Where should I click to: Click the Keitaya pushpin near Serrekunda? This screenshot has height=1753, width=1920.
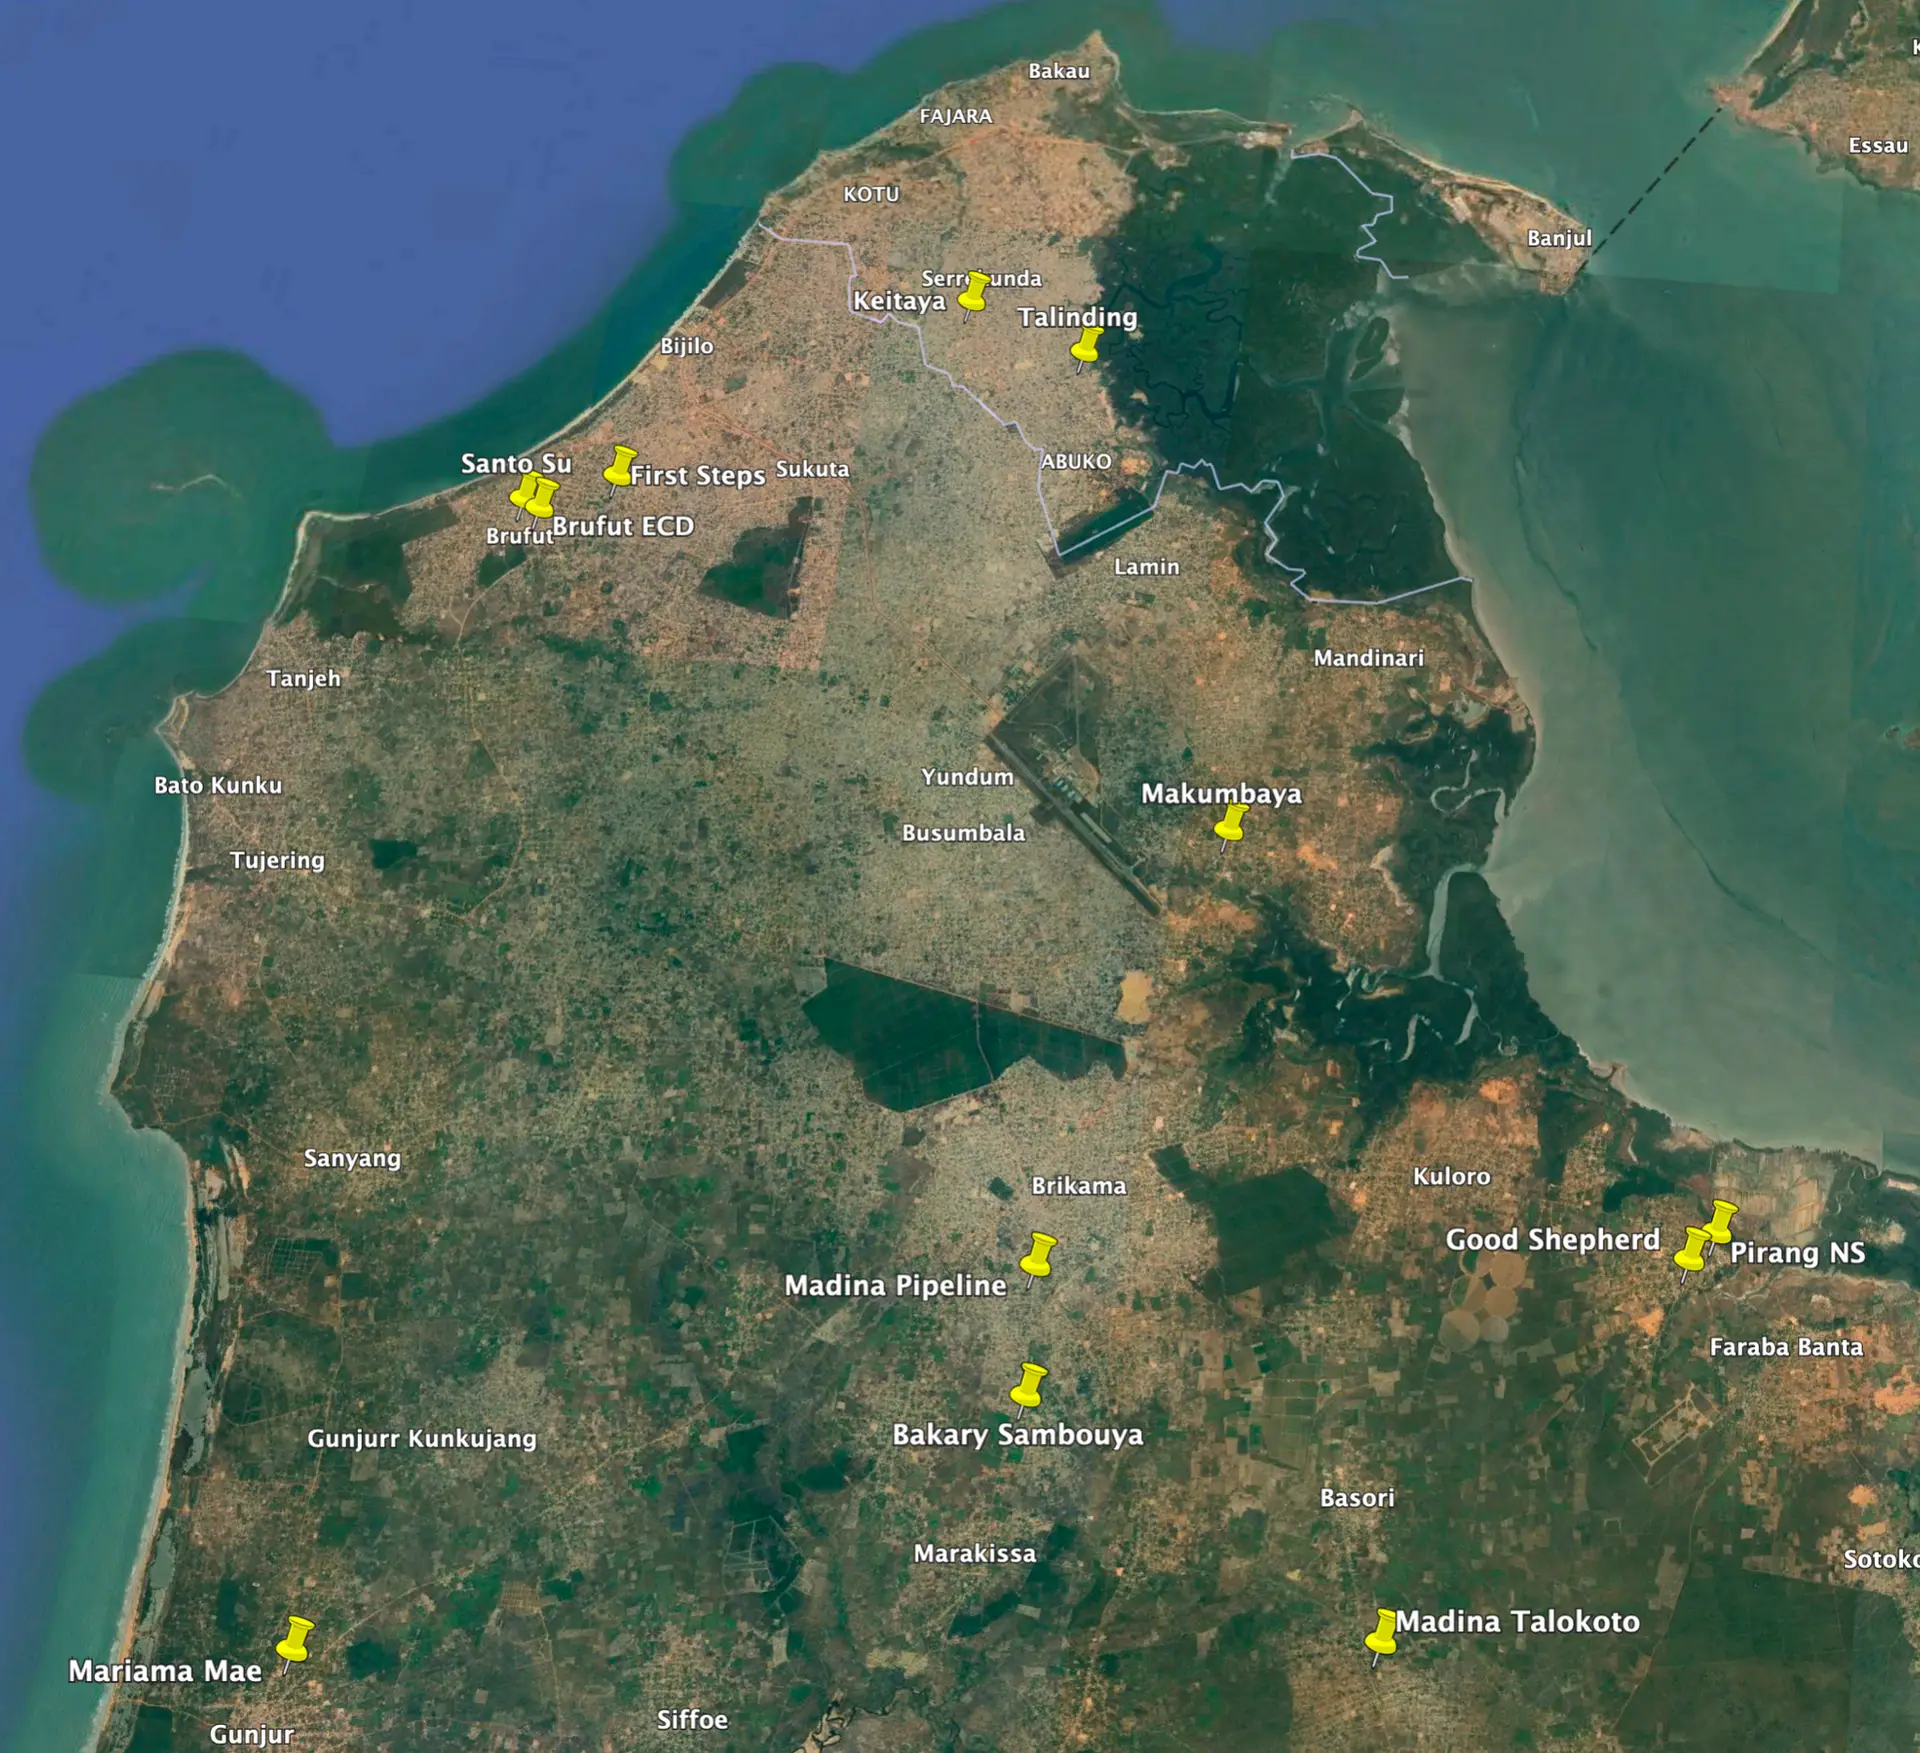pyautogui.click(x=974, y=294)
